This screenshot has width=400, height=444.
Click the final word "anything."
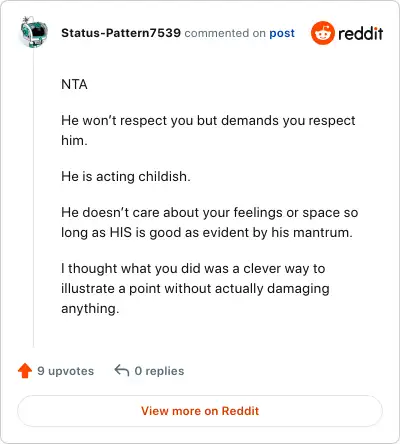pos(90,309)
